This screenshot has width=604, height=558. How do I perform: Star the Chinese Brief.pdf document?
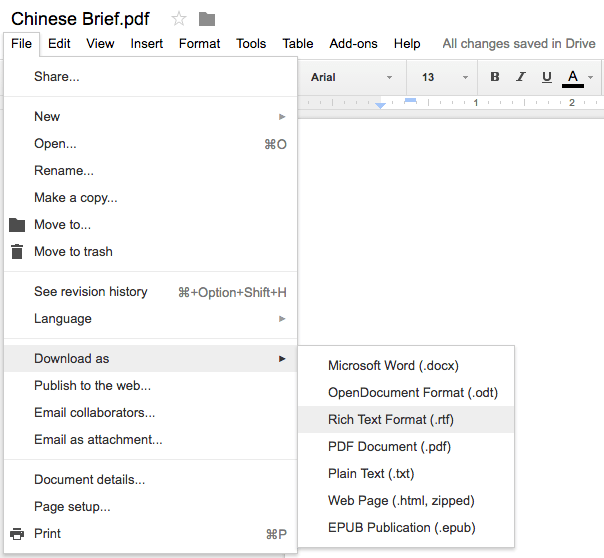pyautogui.click(x=179, y=19)
